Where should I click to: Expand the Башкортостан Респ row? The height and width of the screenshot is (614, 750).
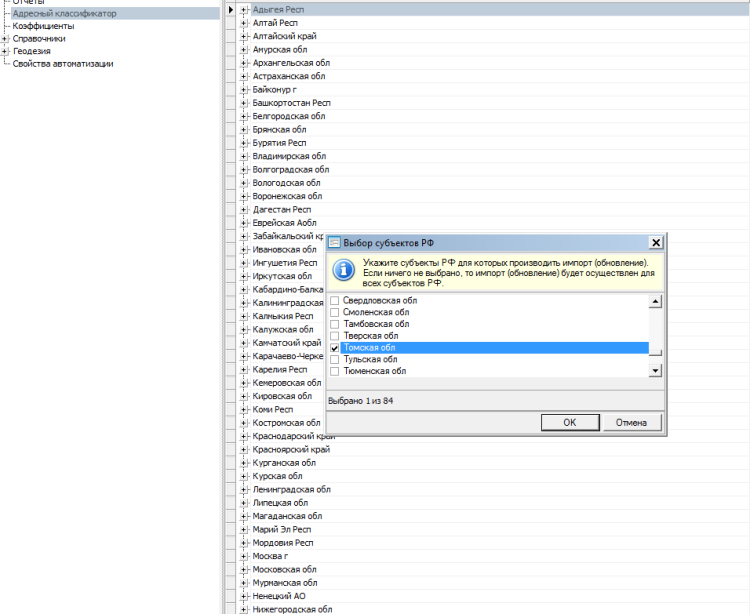[x=245, y=103]
